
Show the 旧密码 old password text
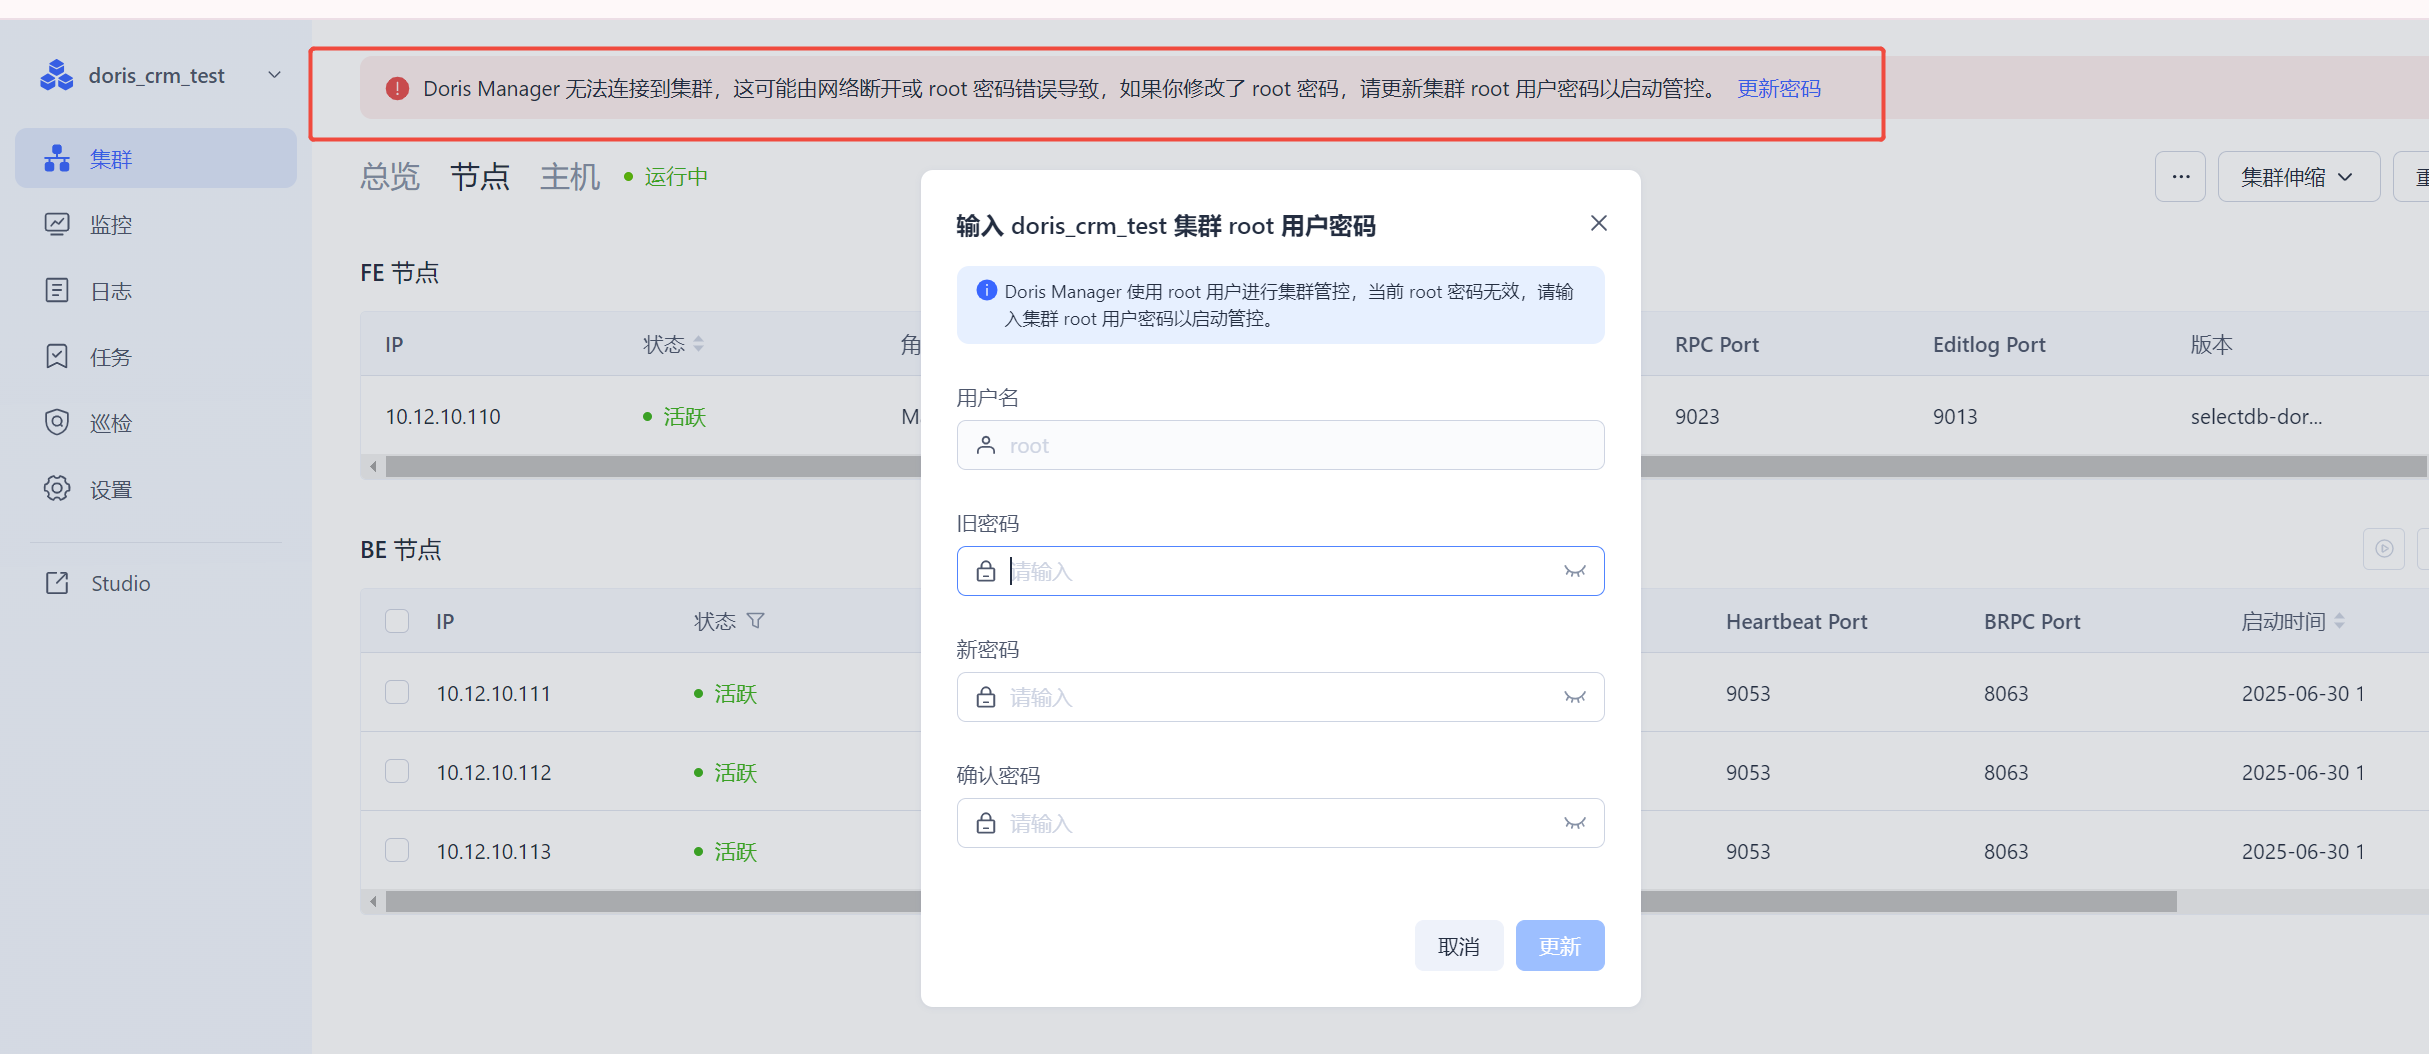click(x=1576, y=570)
